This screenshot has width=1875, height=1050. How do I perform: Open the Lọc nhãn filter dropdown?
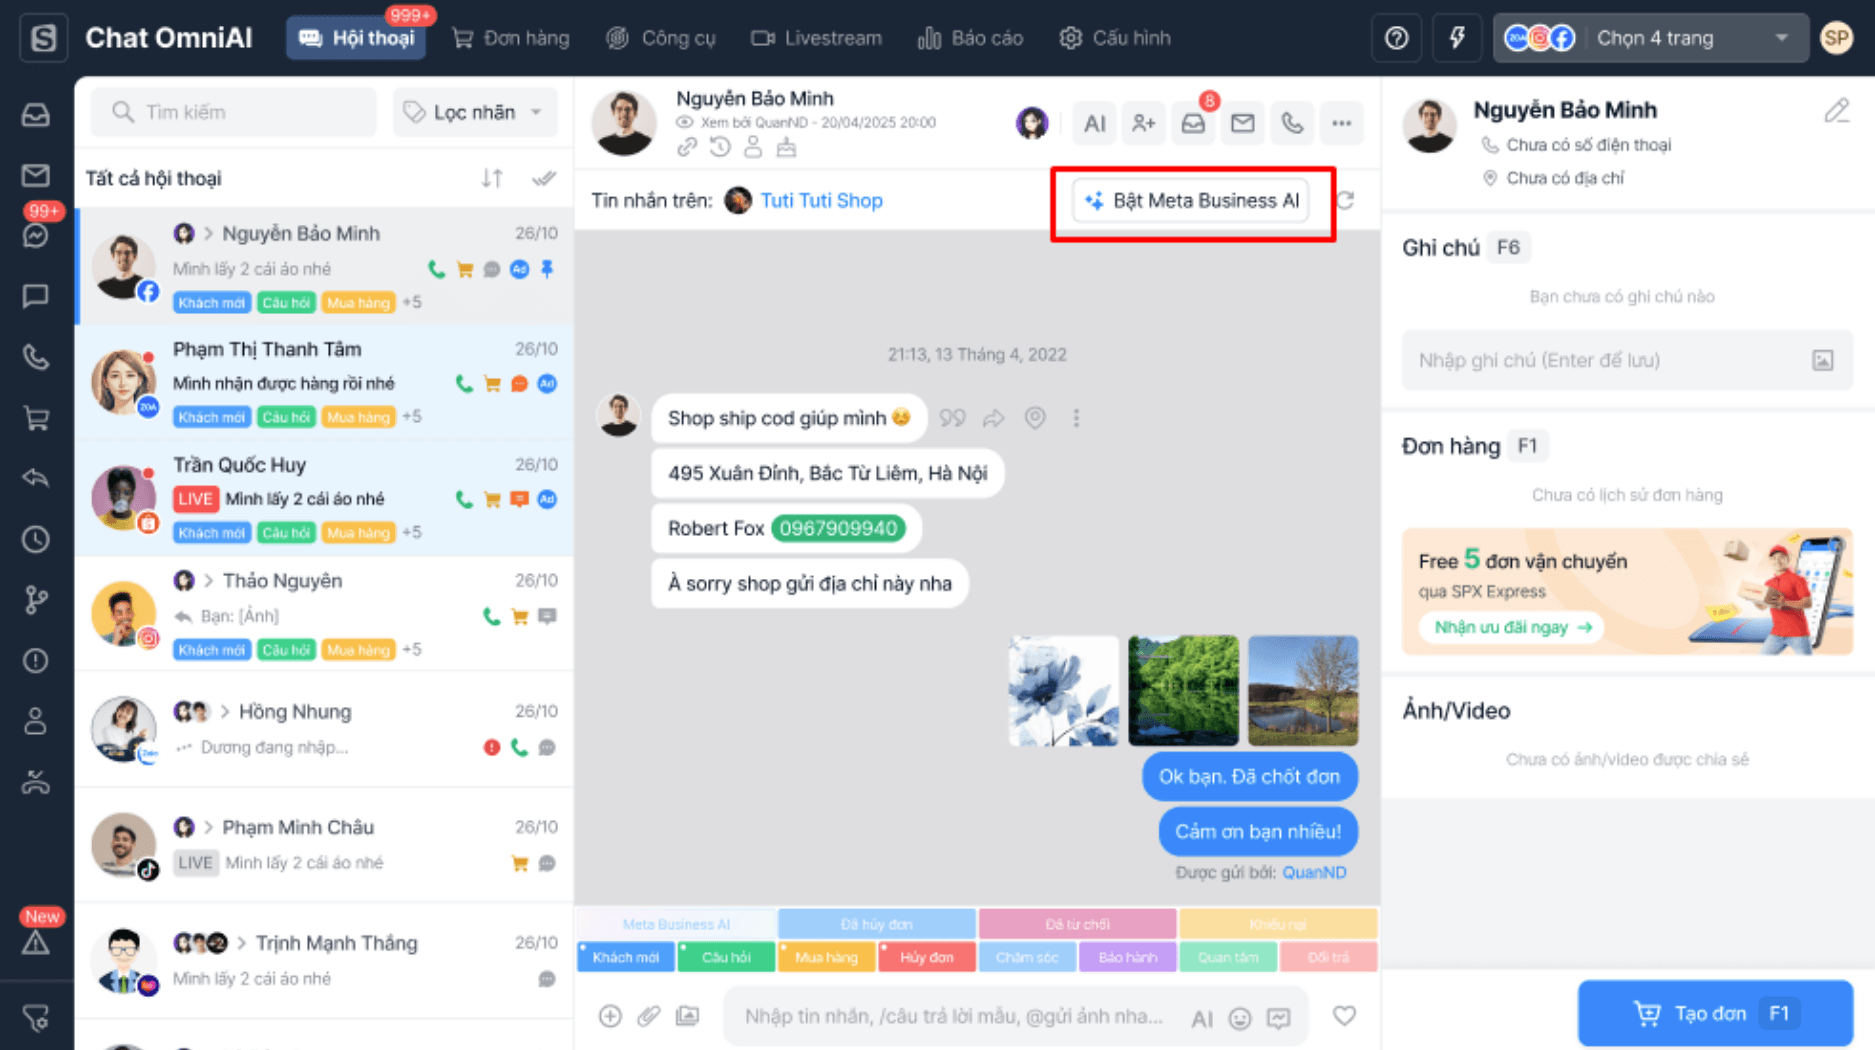pos(475,112)
